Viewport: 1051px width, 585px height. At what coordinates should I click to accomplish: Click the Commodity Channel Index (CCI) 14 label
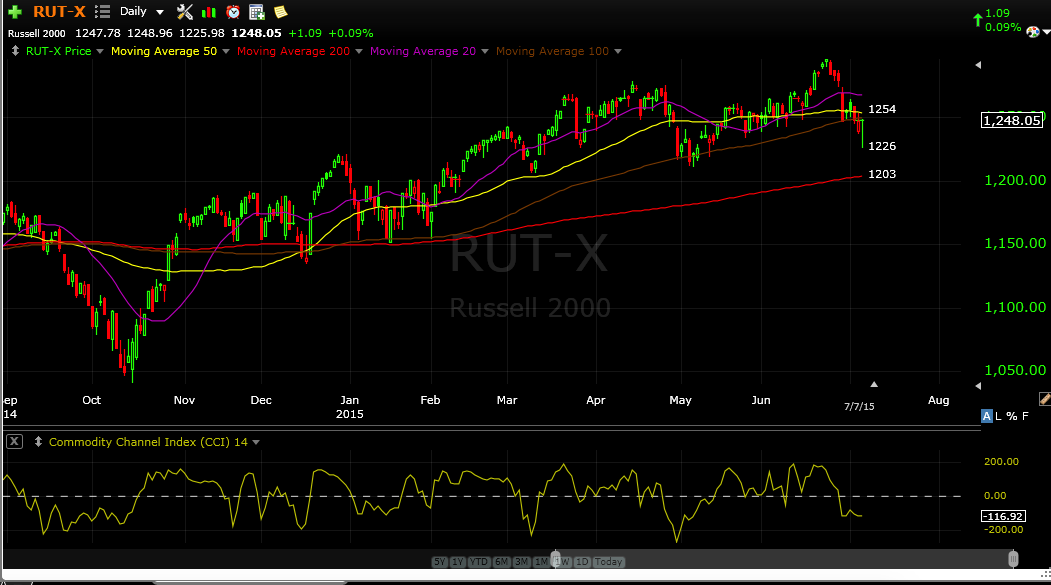[x=148, y=442]
